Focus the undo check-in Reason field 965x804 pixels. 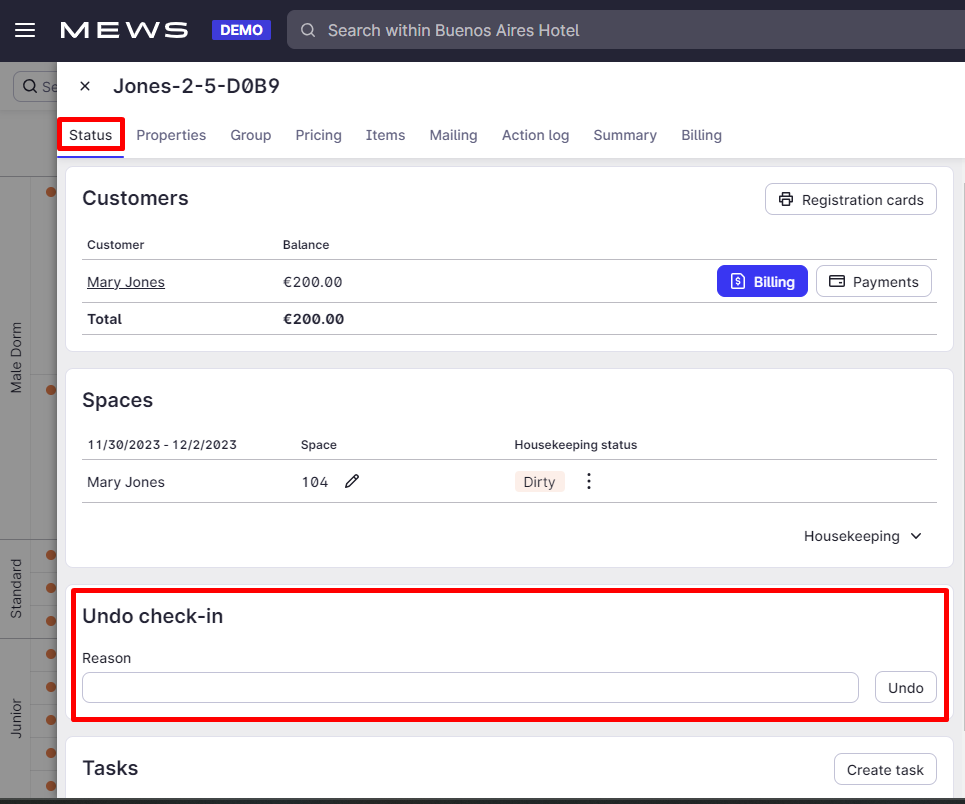[x=470, y=688]
